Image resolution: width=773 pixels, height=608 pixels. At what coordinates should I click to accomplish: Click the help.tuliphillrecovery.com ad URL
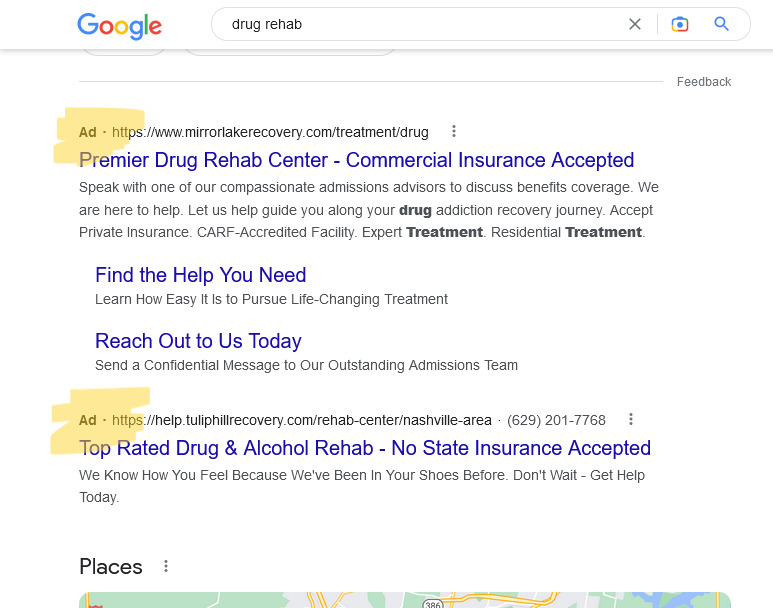pyautogui.click(x=302, y=420)
